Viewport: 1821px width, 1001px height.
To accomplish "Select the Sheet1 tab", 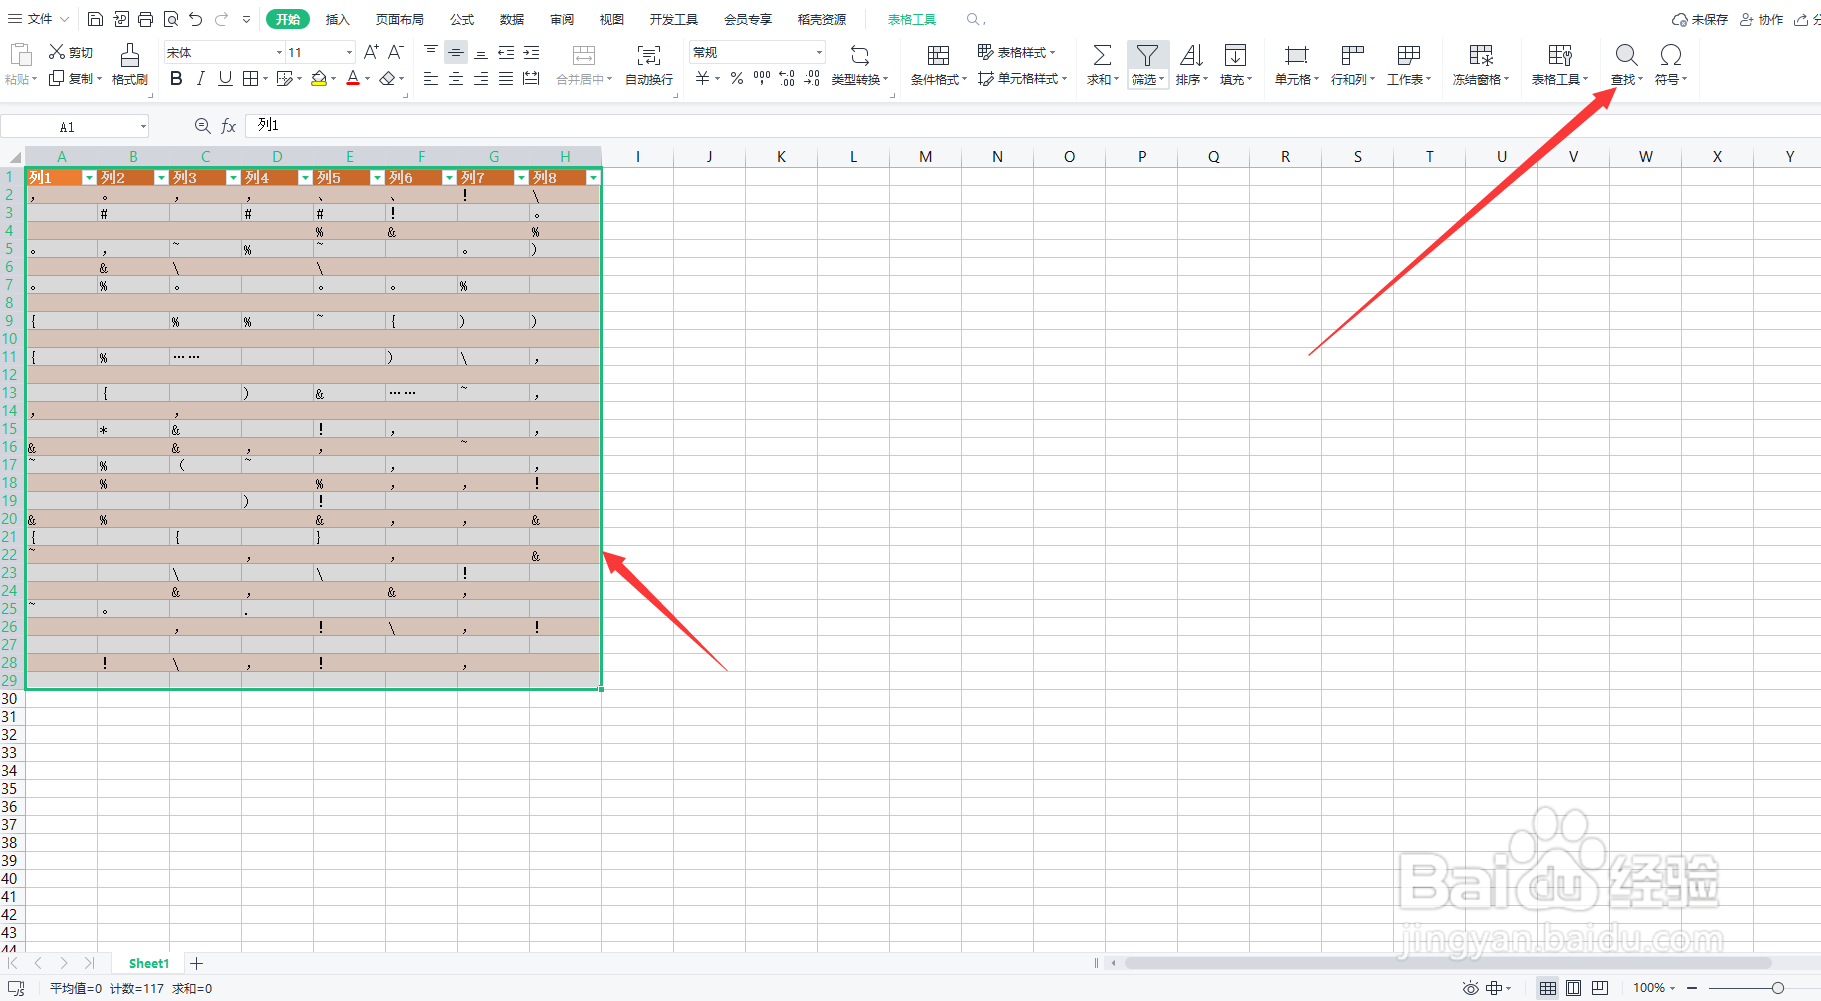I will pos(149,963).
